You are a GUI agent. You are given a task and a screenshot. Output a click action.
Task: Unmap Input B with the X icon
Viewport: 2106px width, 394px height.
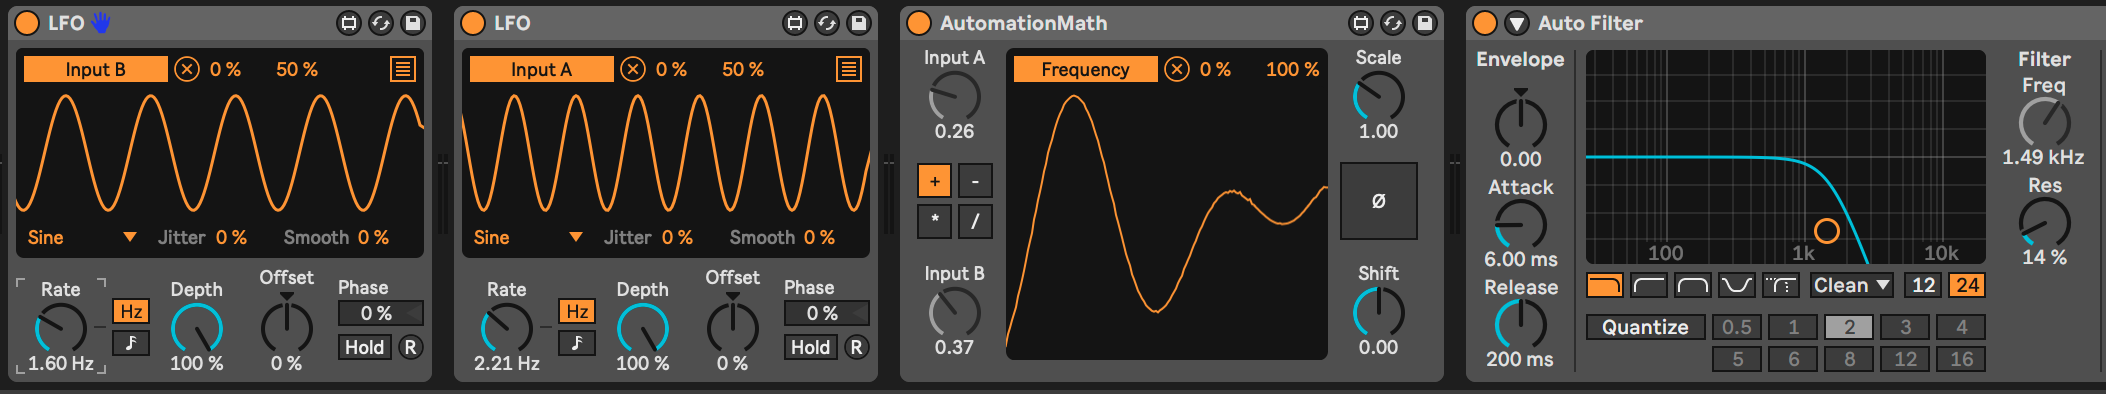[187, 69]
